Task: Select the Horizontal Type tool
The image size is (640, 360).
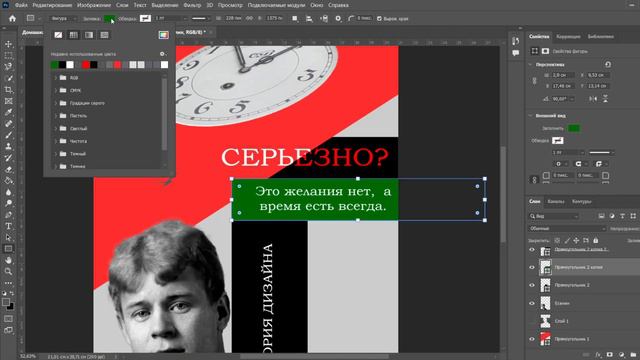Action: coord(8,226)
